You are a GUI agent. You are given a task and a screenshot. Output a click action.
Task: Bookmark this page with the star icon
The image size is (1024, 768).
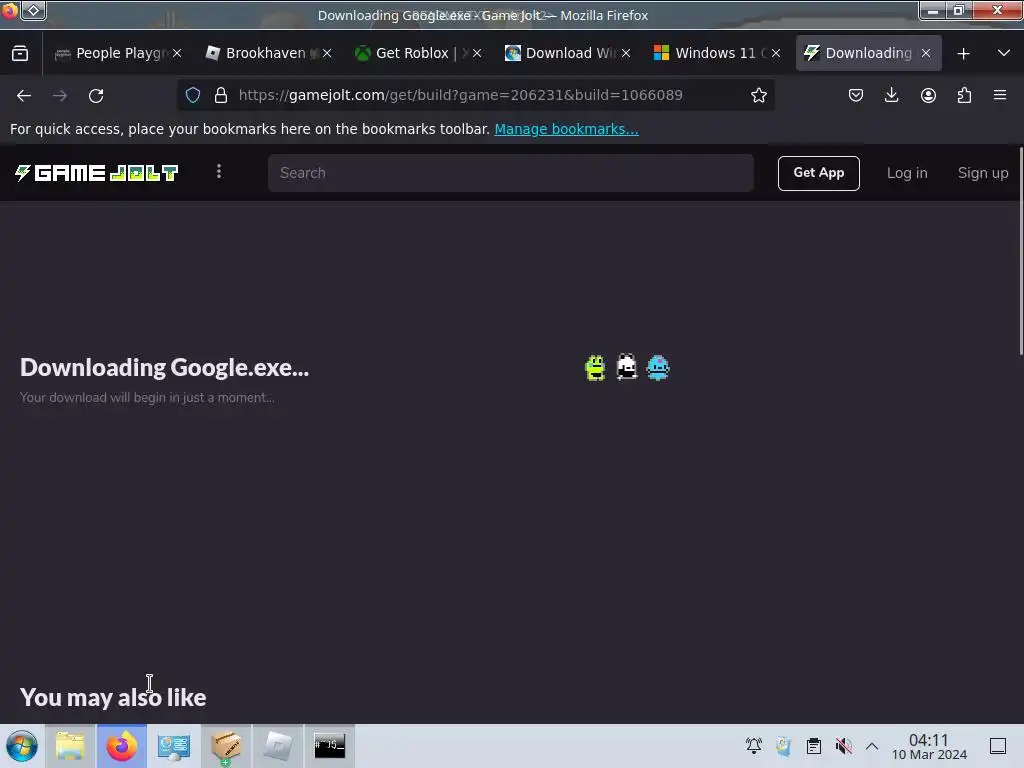click(x=758, y=95)
